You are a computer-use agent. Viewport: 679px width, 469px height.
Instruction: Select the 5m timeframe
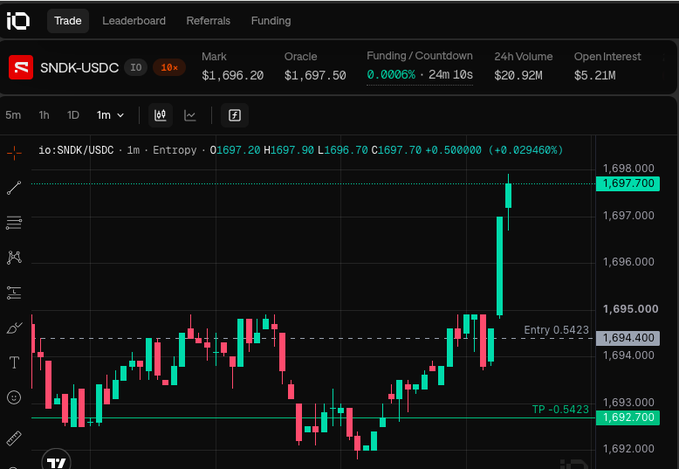point(13,115)
